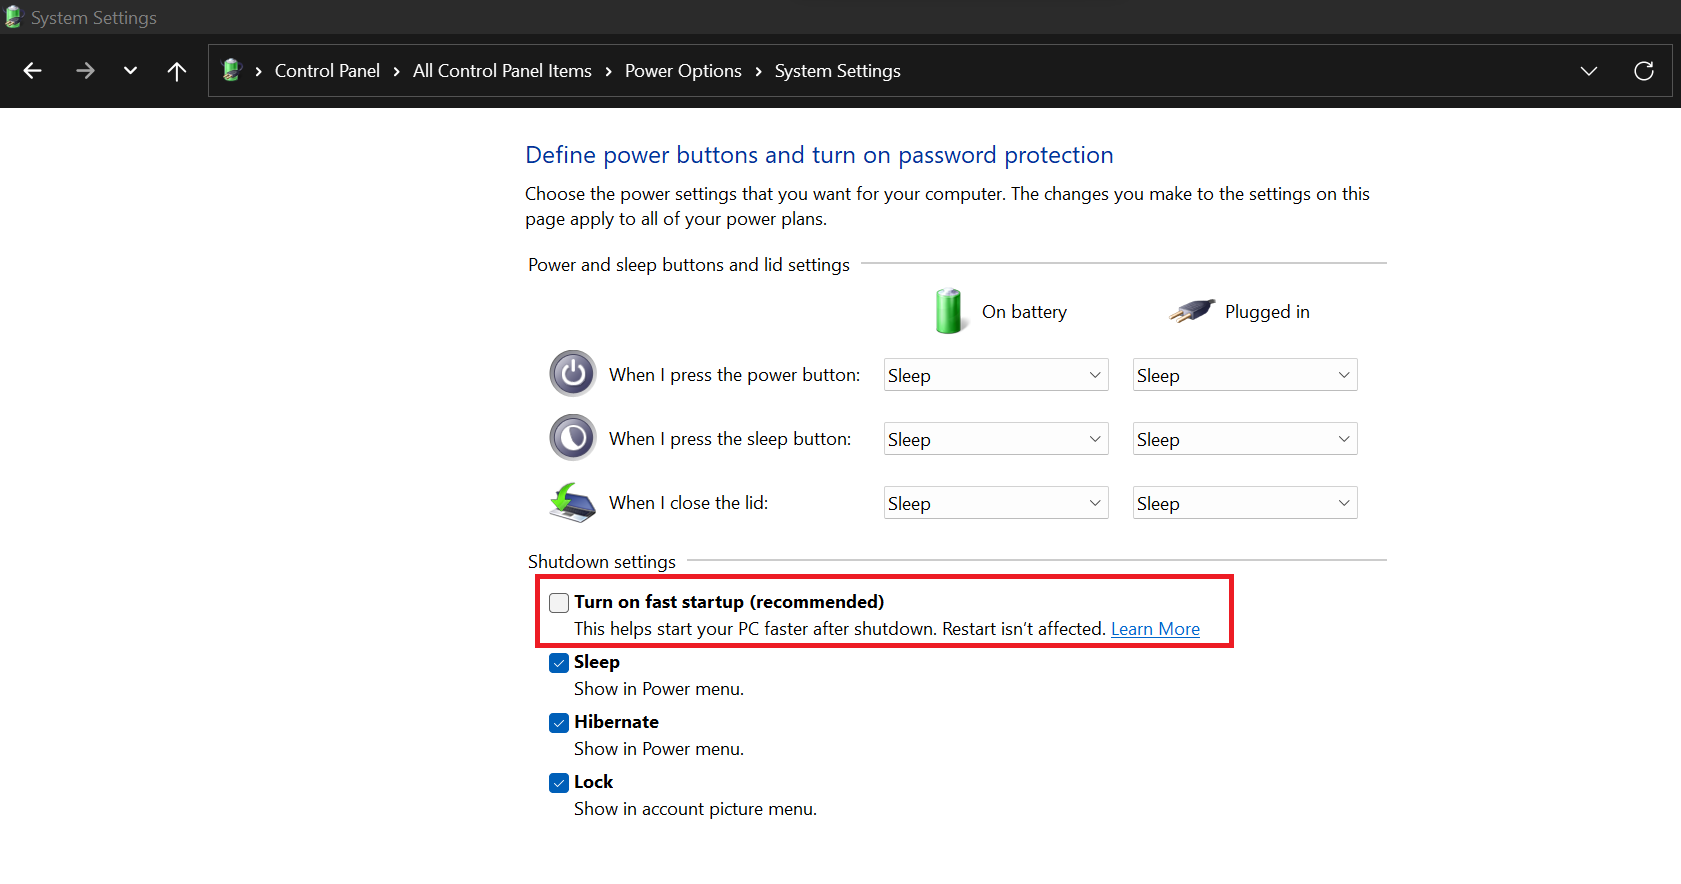Uncheck the Hibernate checkbox

[559, 723]
